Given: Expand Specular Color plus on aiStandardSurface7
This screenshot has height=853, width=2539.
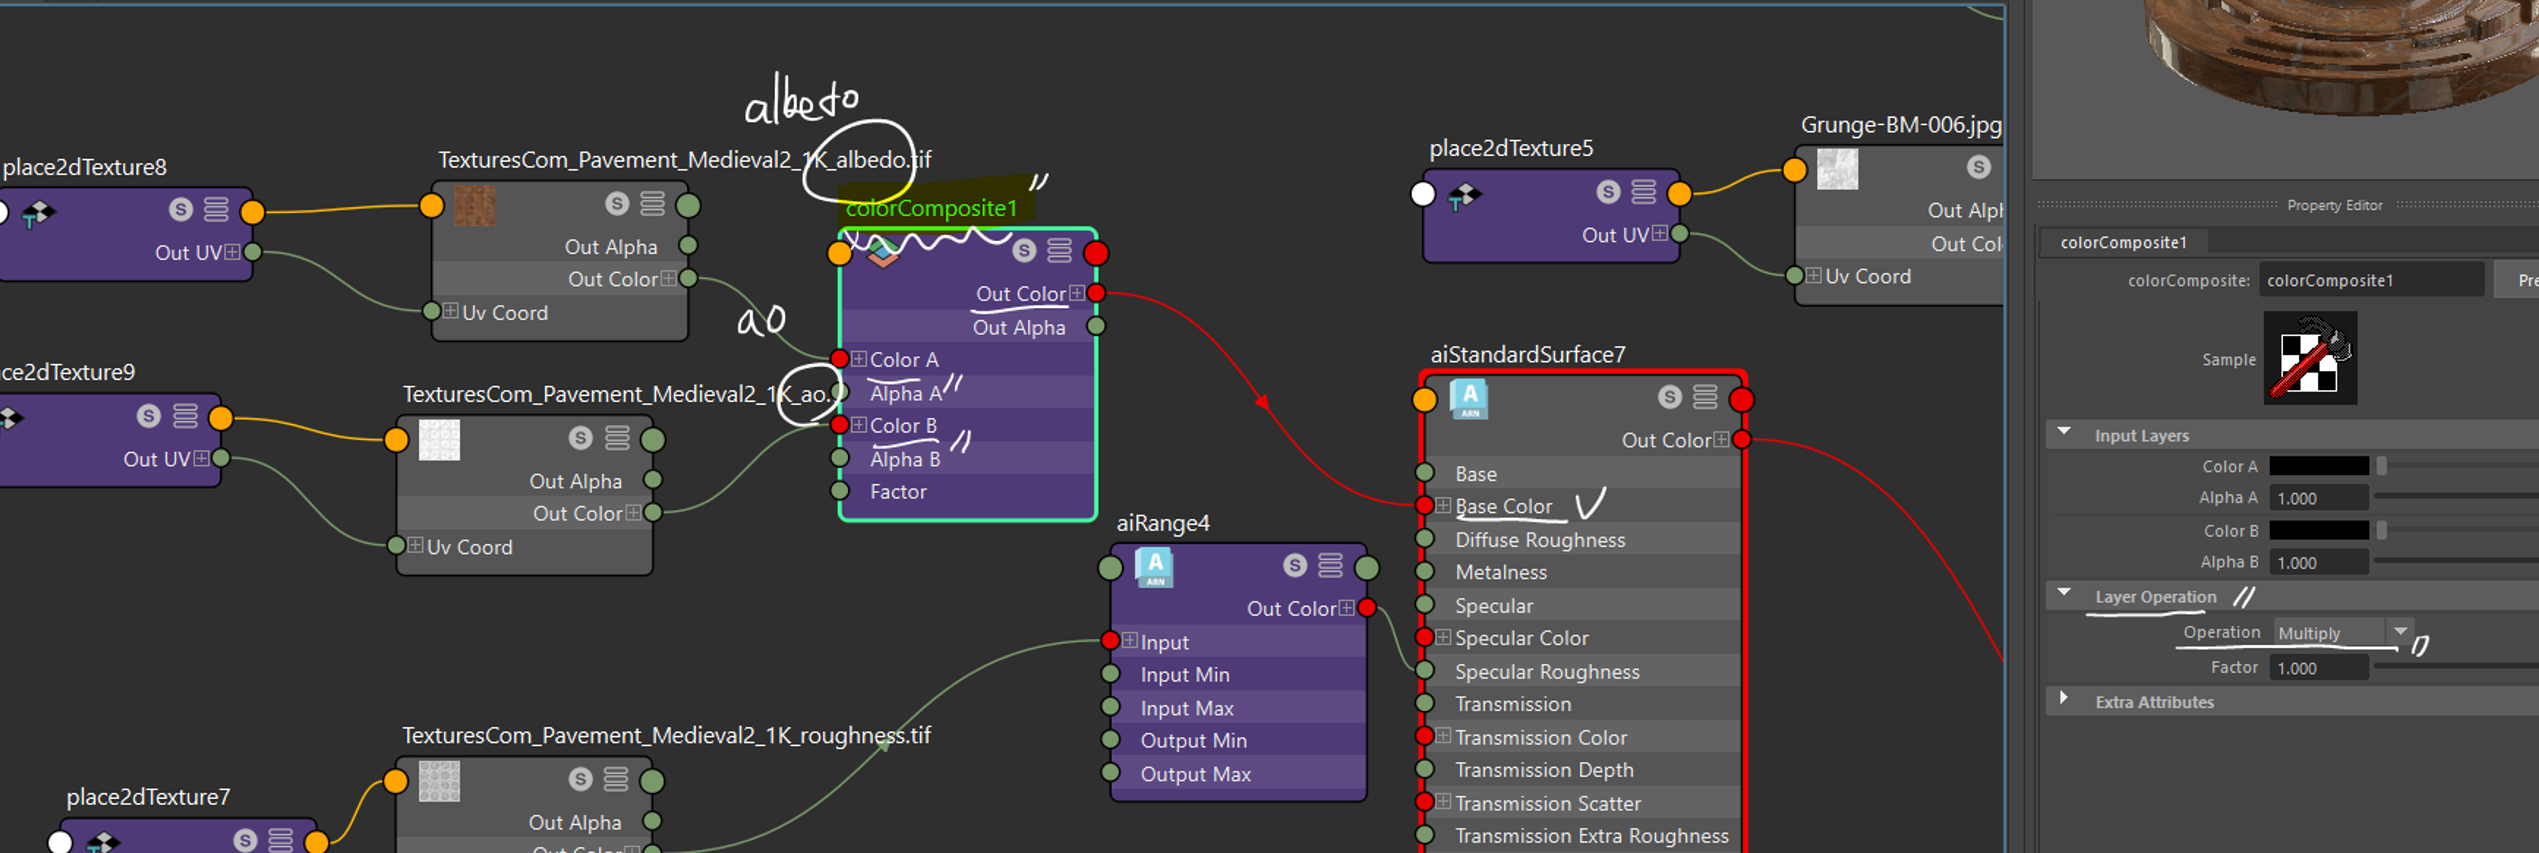Looking at the screenshot, I should click(x=1443, y=637).
